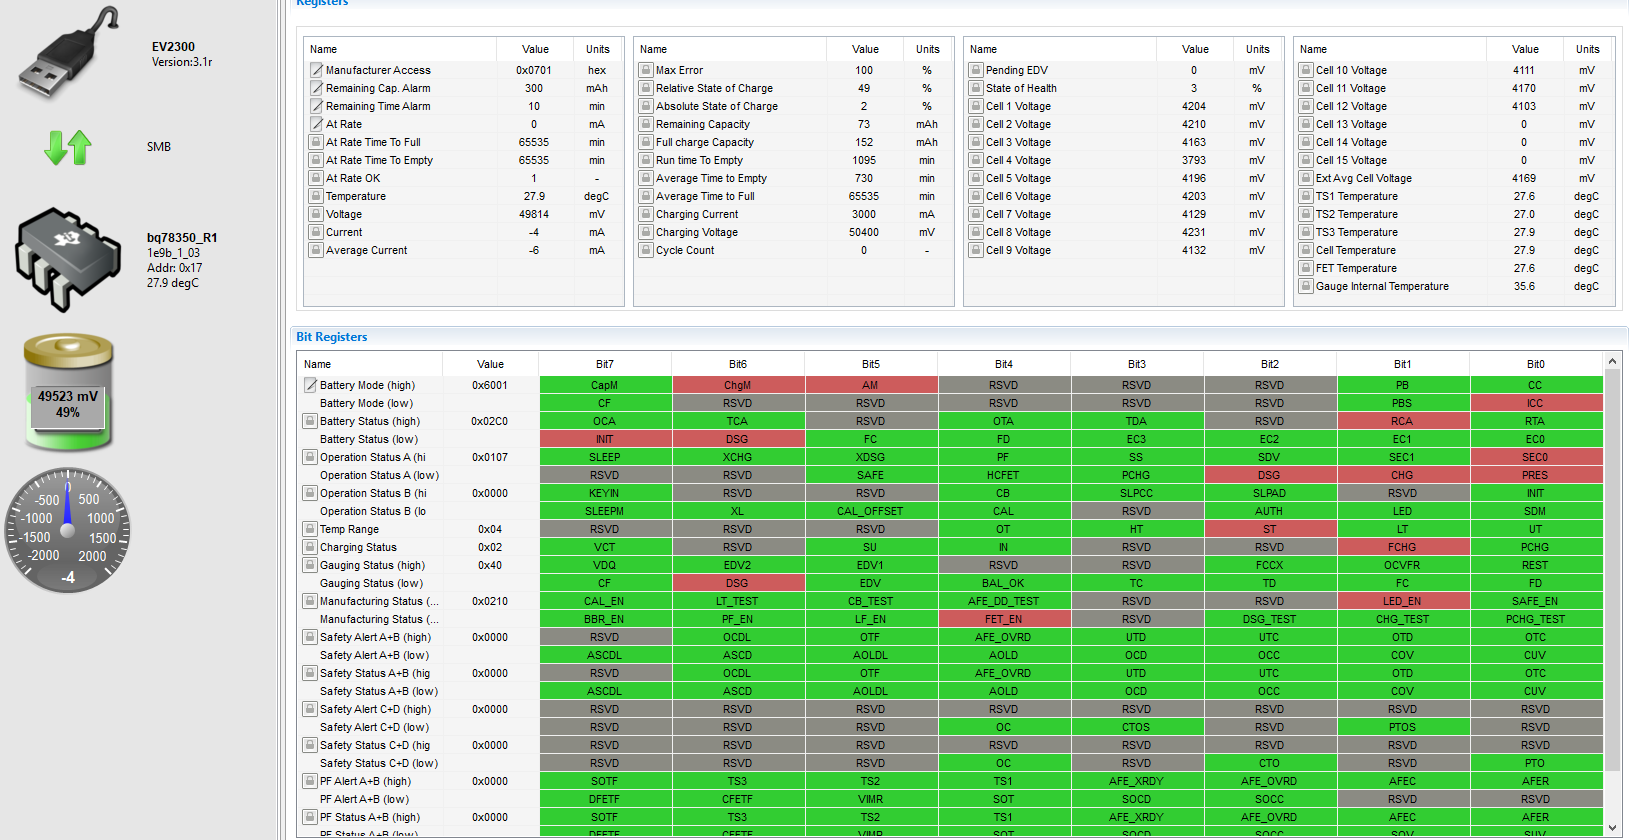This screenshot has height=840, width=1629.
Task: Click the scroll up arrow of Bit Registers
Action: 1612,361
